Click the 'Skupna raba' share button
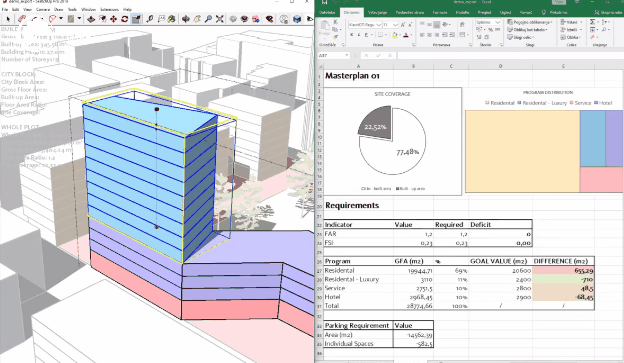624x363 pixels. point(609,12)
